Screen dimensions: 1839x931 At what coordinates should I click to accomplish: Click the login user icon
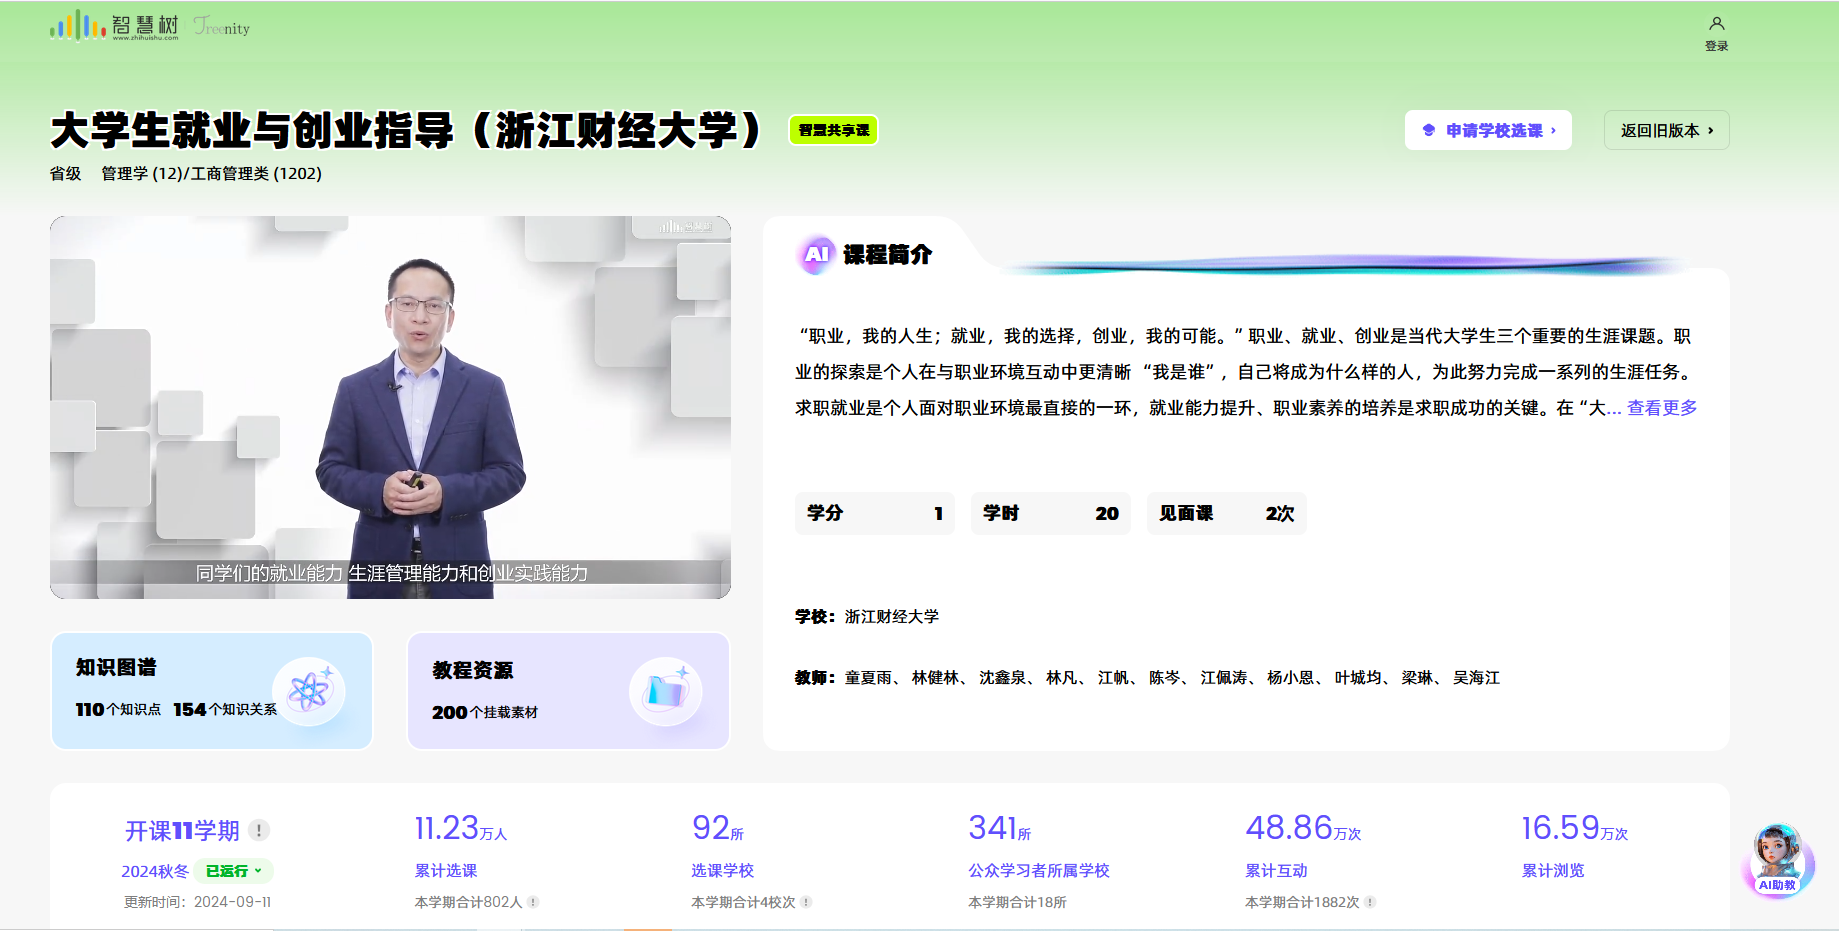click(x=1716, y=24)
